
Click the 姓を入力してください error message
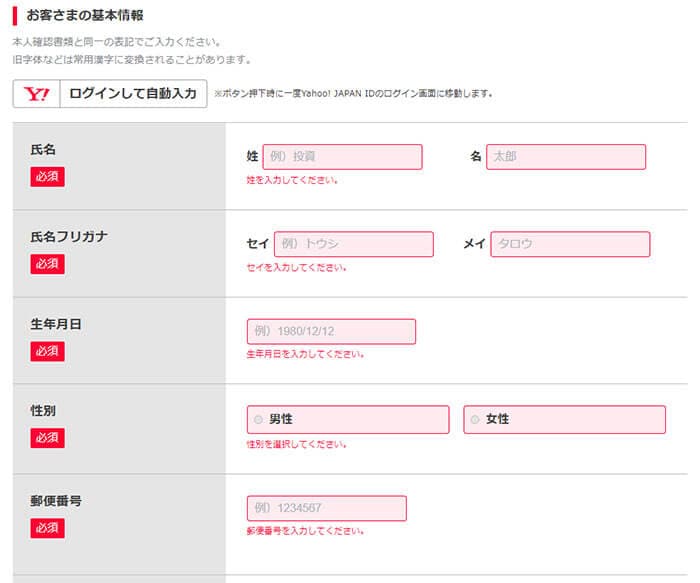pyautogui.click(x=292, y=181)
